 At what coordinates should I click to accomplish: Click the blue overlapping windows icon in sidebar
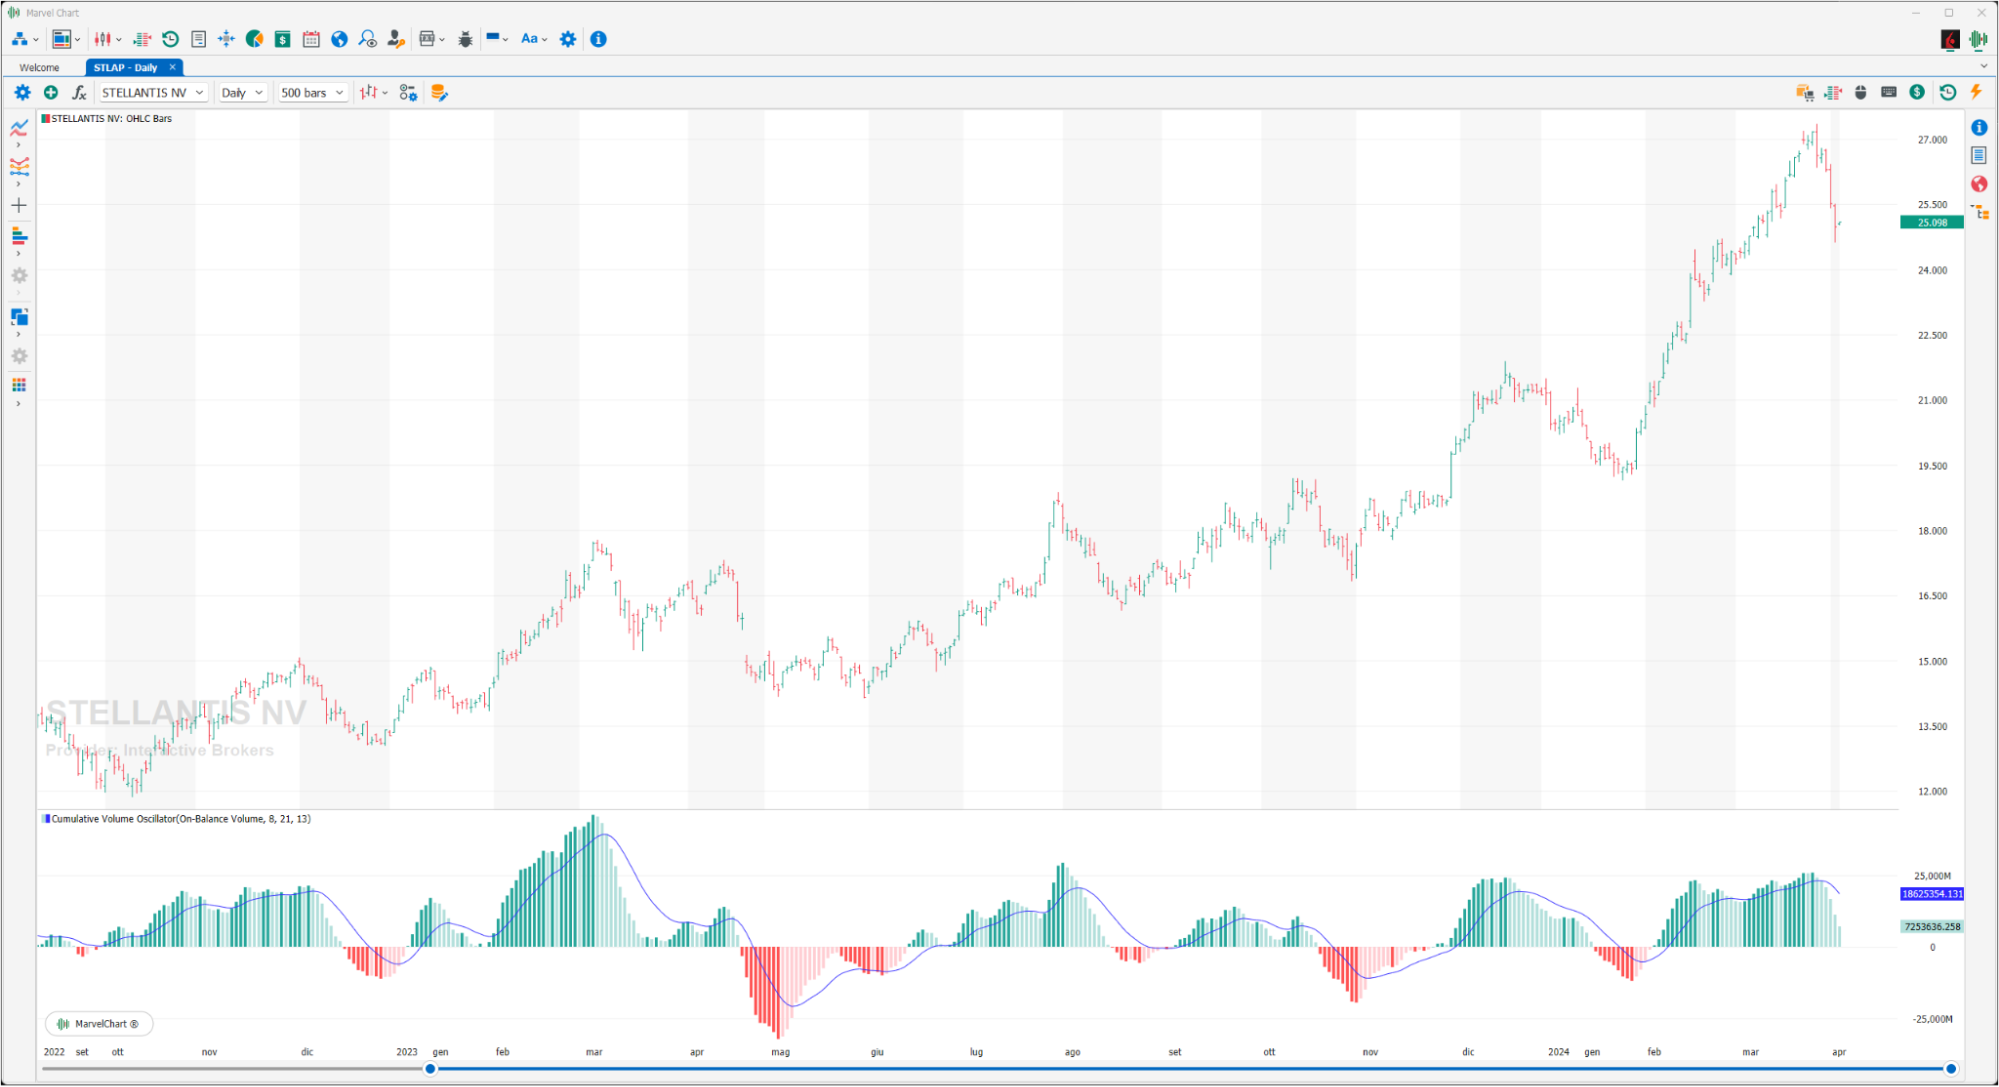19,317
